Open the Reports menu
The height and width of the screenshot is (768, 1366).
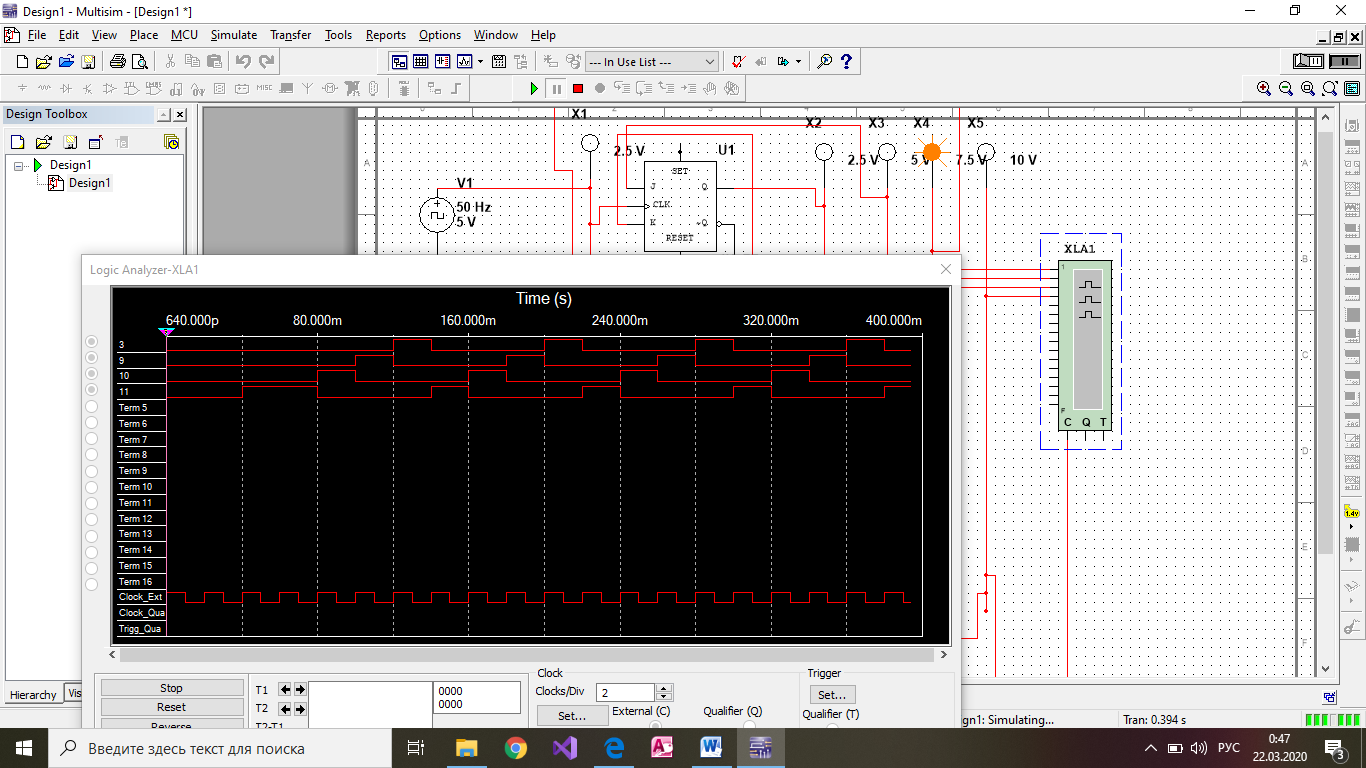pyautogui.click(x=386, y=35)
